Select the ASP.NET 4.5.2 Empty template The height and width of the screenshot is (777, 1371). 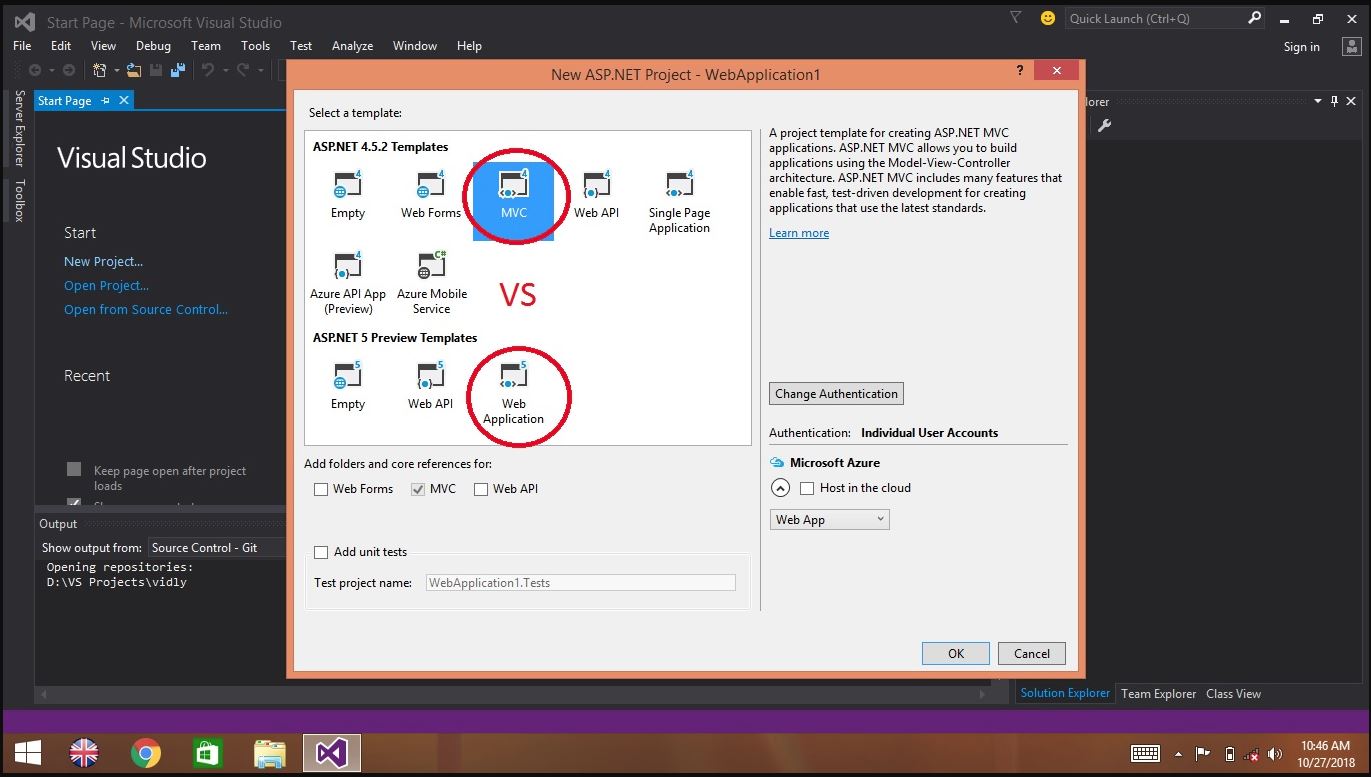(348, 195)
